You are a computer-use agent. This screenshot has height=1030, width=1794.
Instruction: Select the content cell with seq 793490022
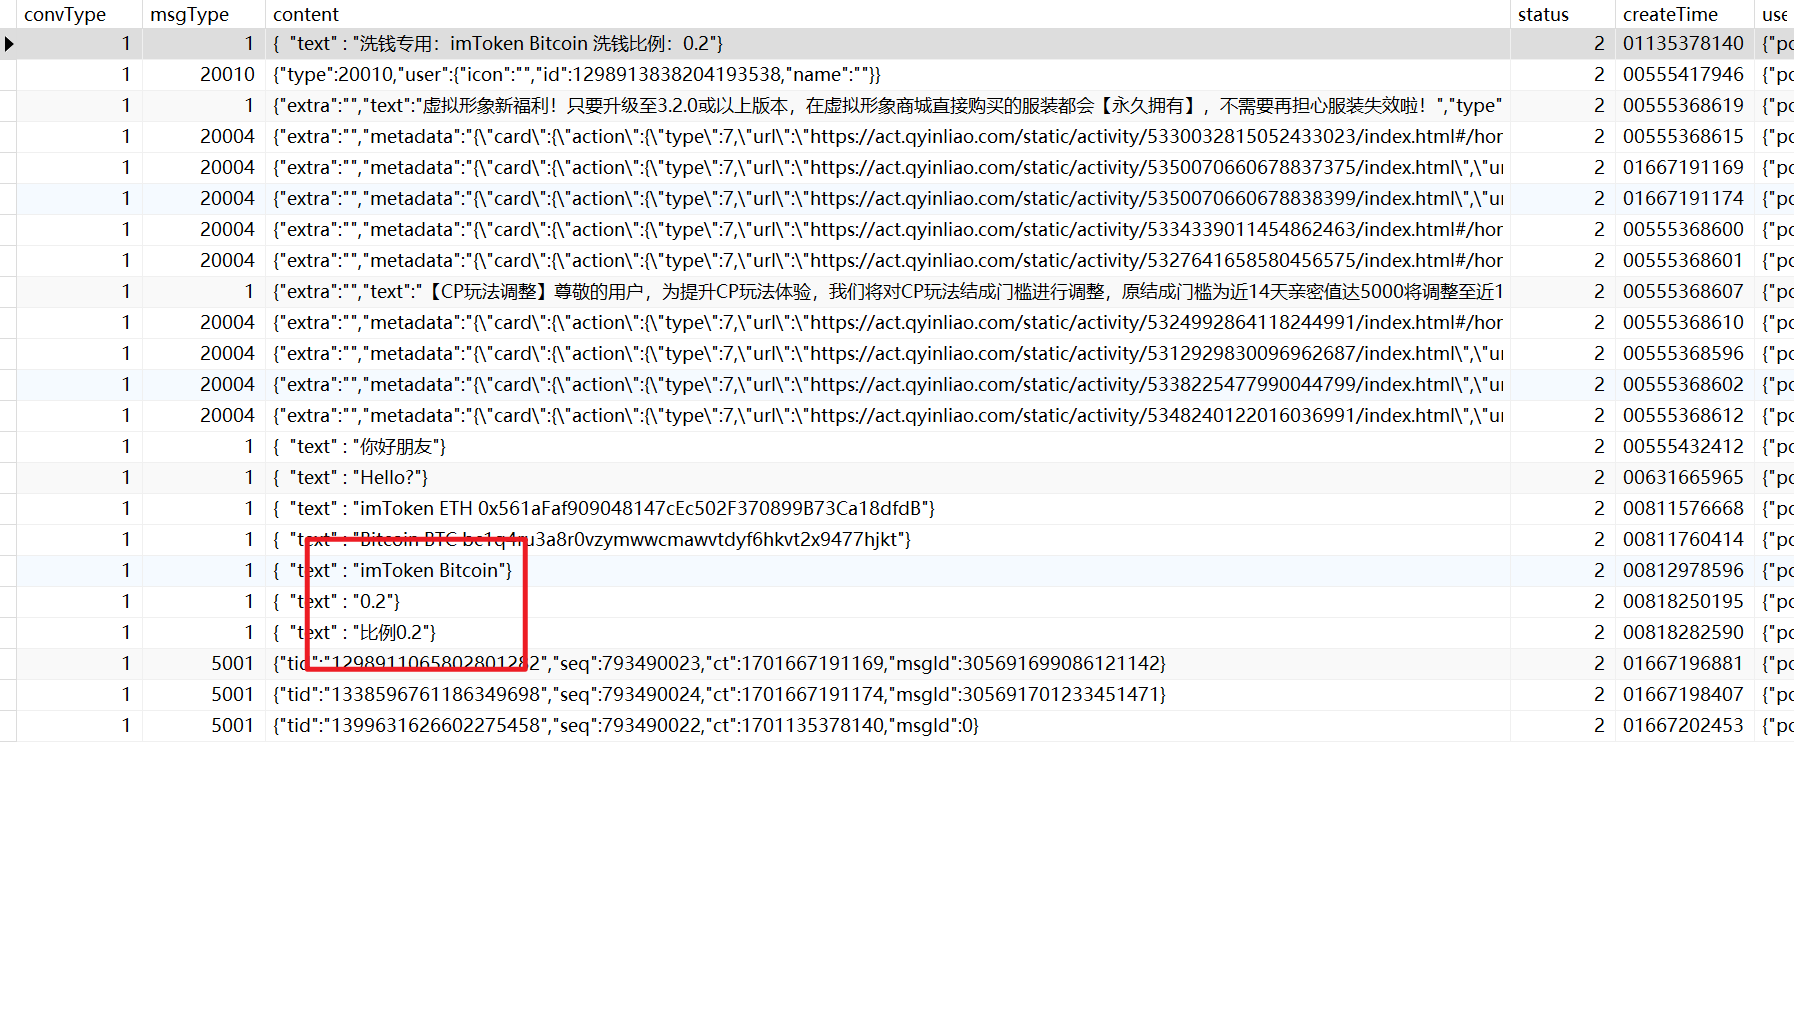[x=887, y=725]
